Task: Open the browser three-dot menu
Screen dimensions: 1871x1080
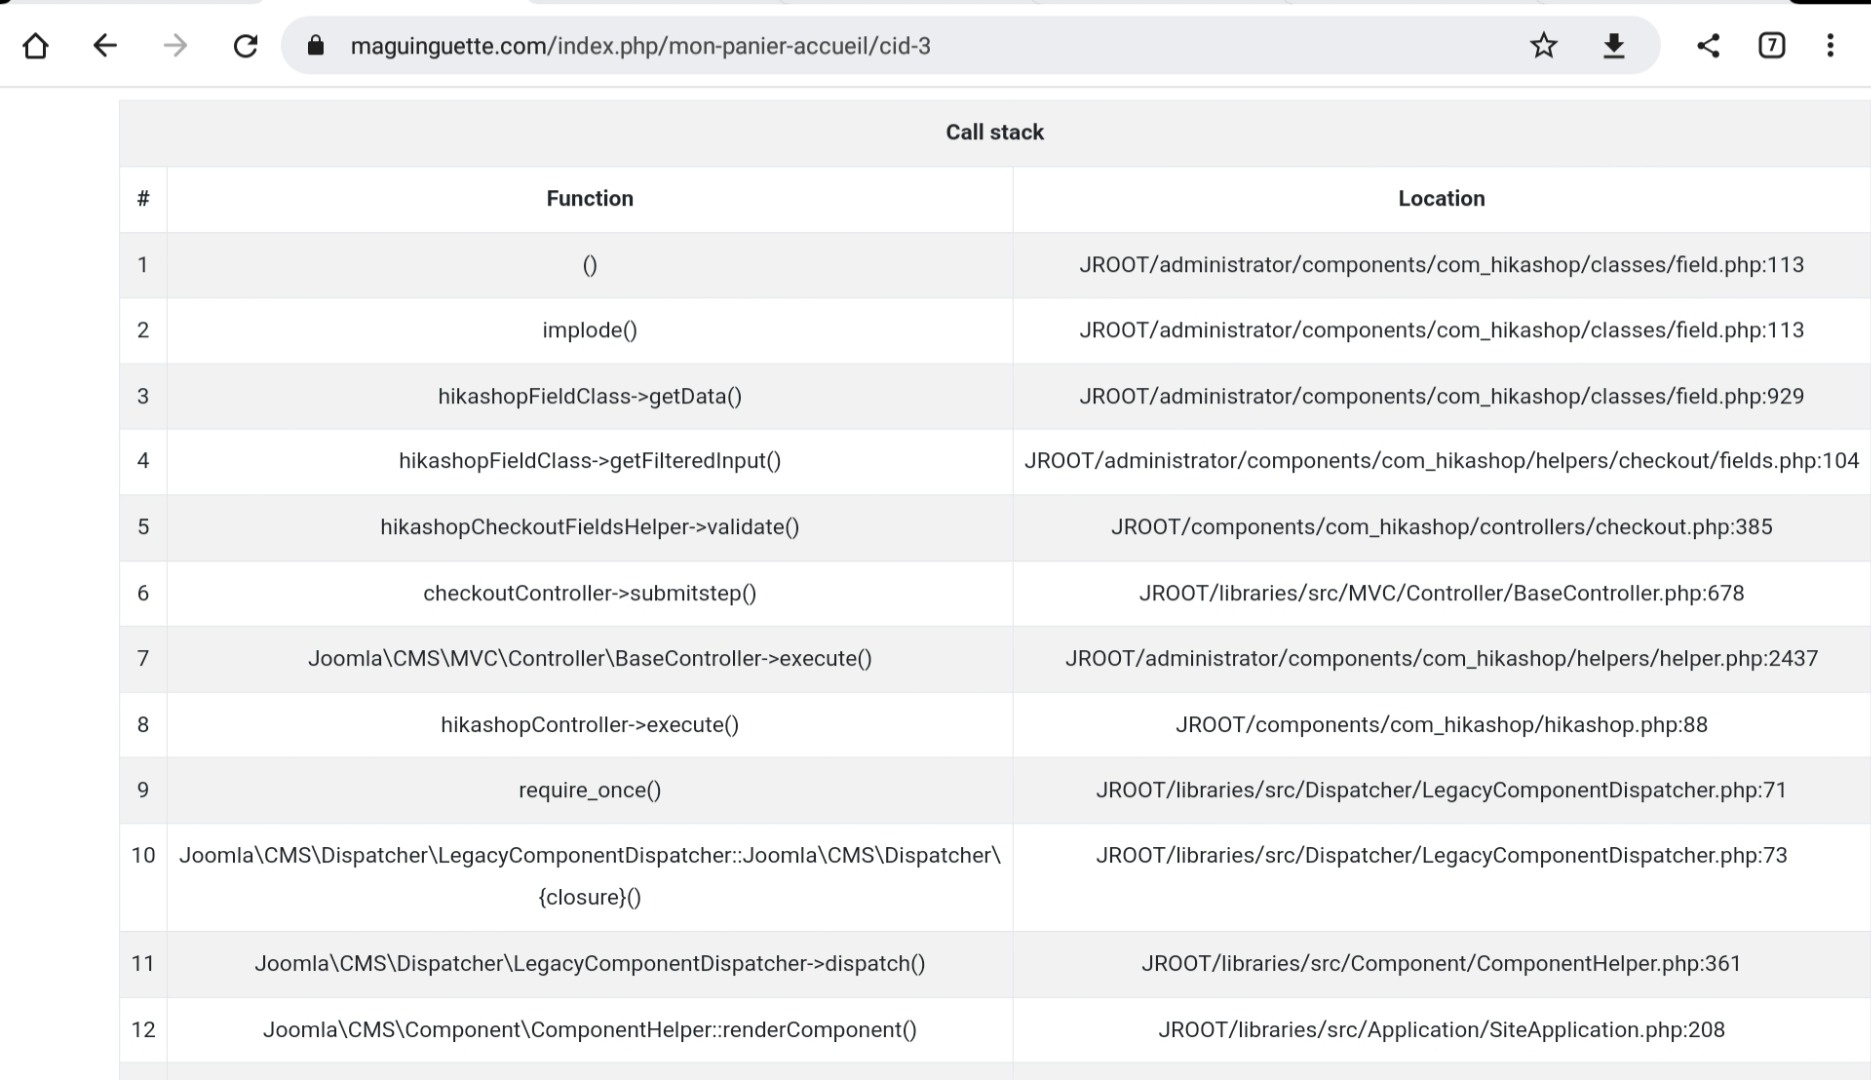Action: [x=1830, y=46]
